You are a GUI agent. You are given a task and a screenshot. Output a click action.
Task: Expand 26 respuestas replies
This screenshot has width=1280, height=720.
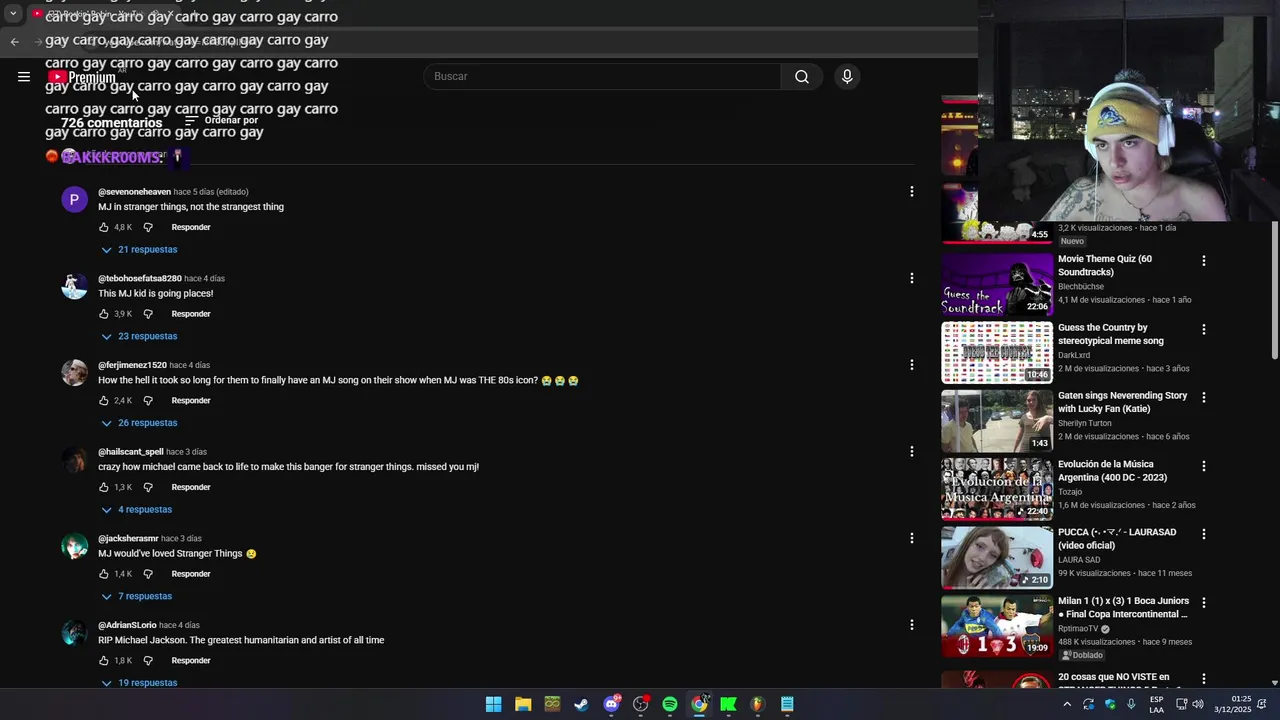click(x=139, y=422)
